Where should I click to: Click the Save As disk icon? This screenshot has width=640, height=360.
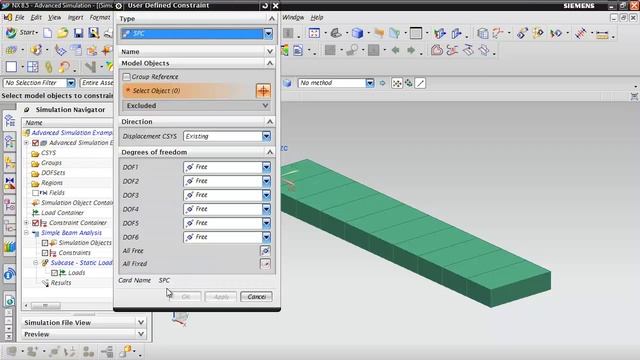(x=93, y=33)
